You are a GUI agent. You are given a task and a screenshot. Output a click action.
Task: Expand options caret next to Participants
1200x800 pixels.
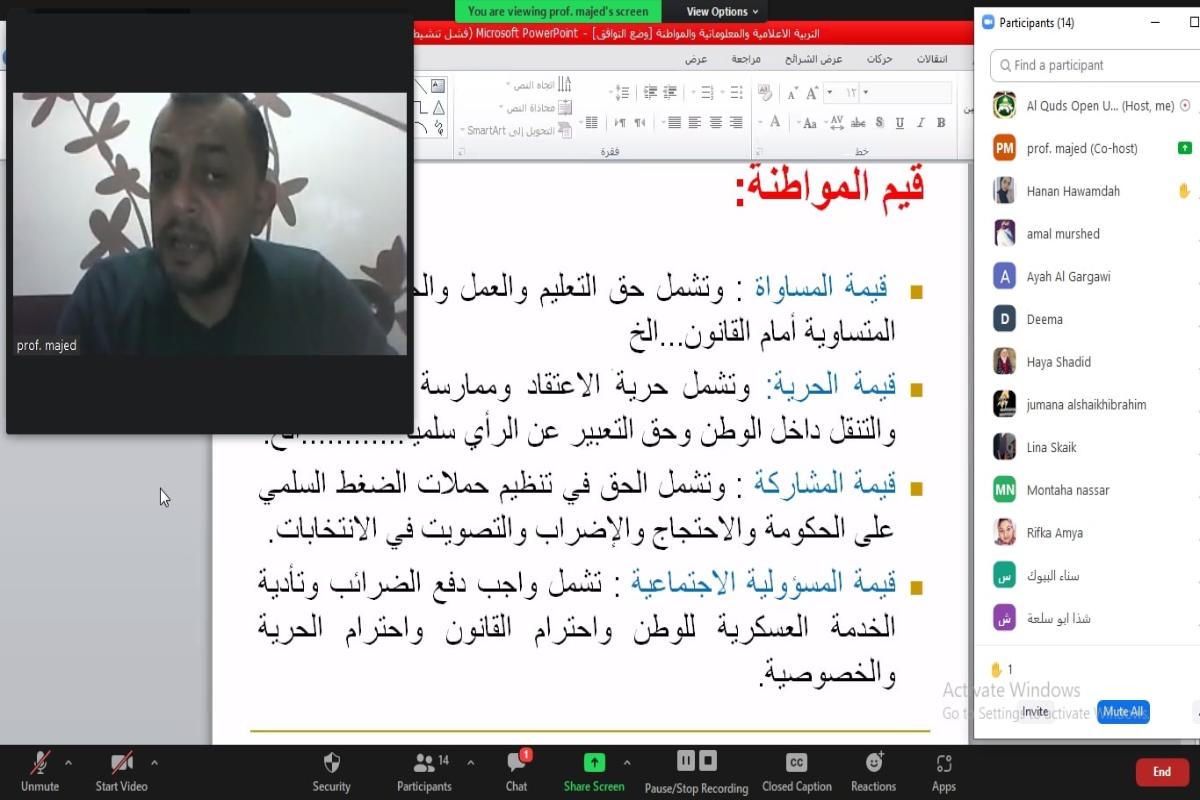pyautogui.click(x=470, y=762)
